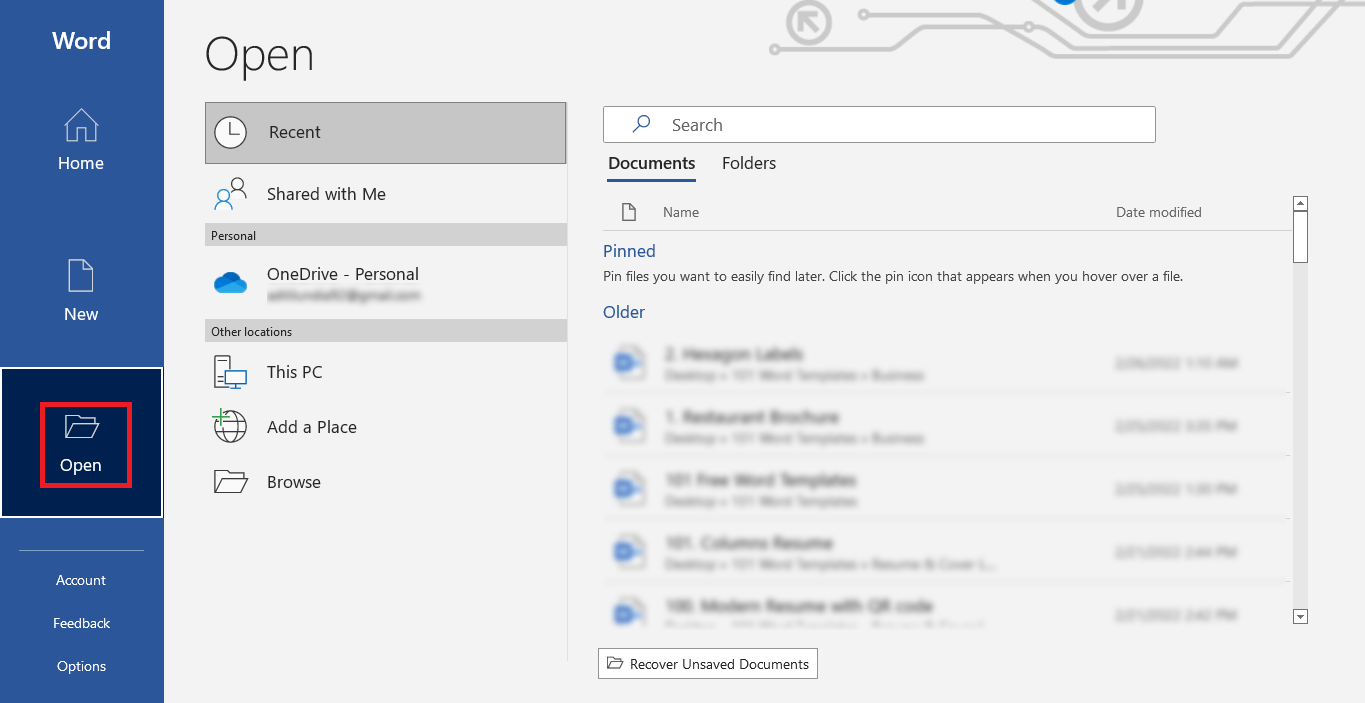This screenshot has height=703, width=1365.
Task: Open Word icon beside Restaurant Brochure
Action: (x=628, y=426)
